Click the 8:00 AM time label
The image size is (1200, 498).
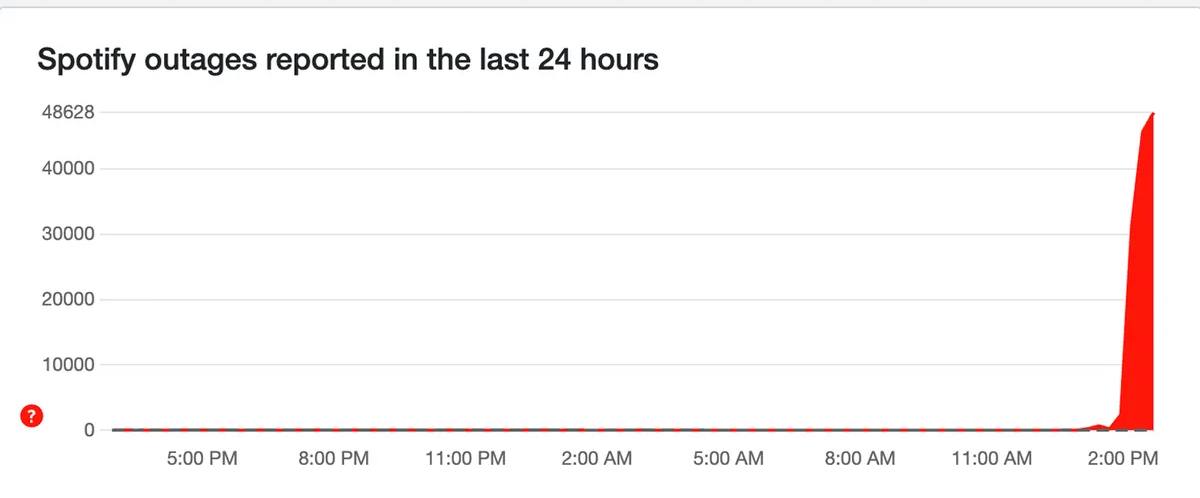[x=859, y=459]
